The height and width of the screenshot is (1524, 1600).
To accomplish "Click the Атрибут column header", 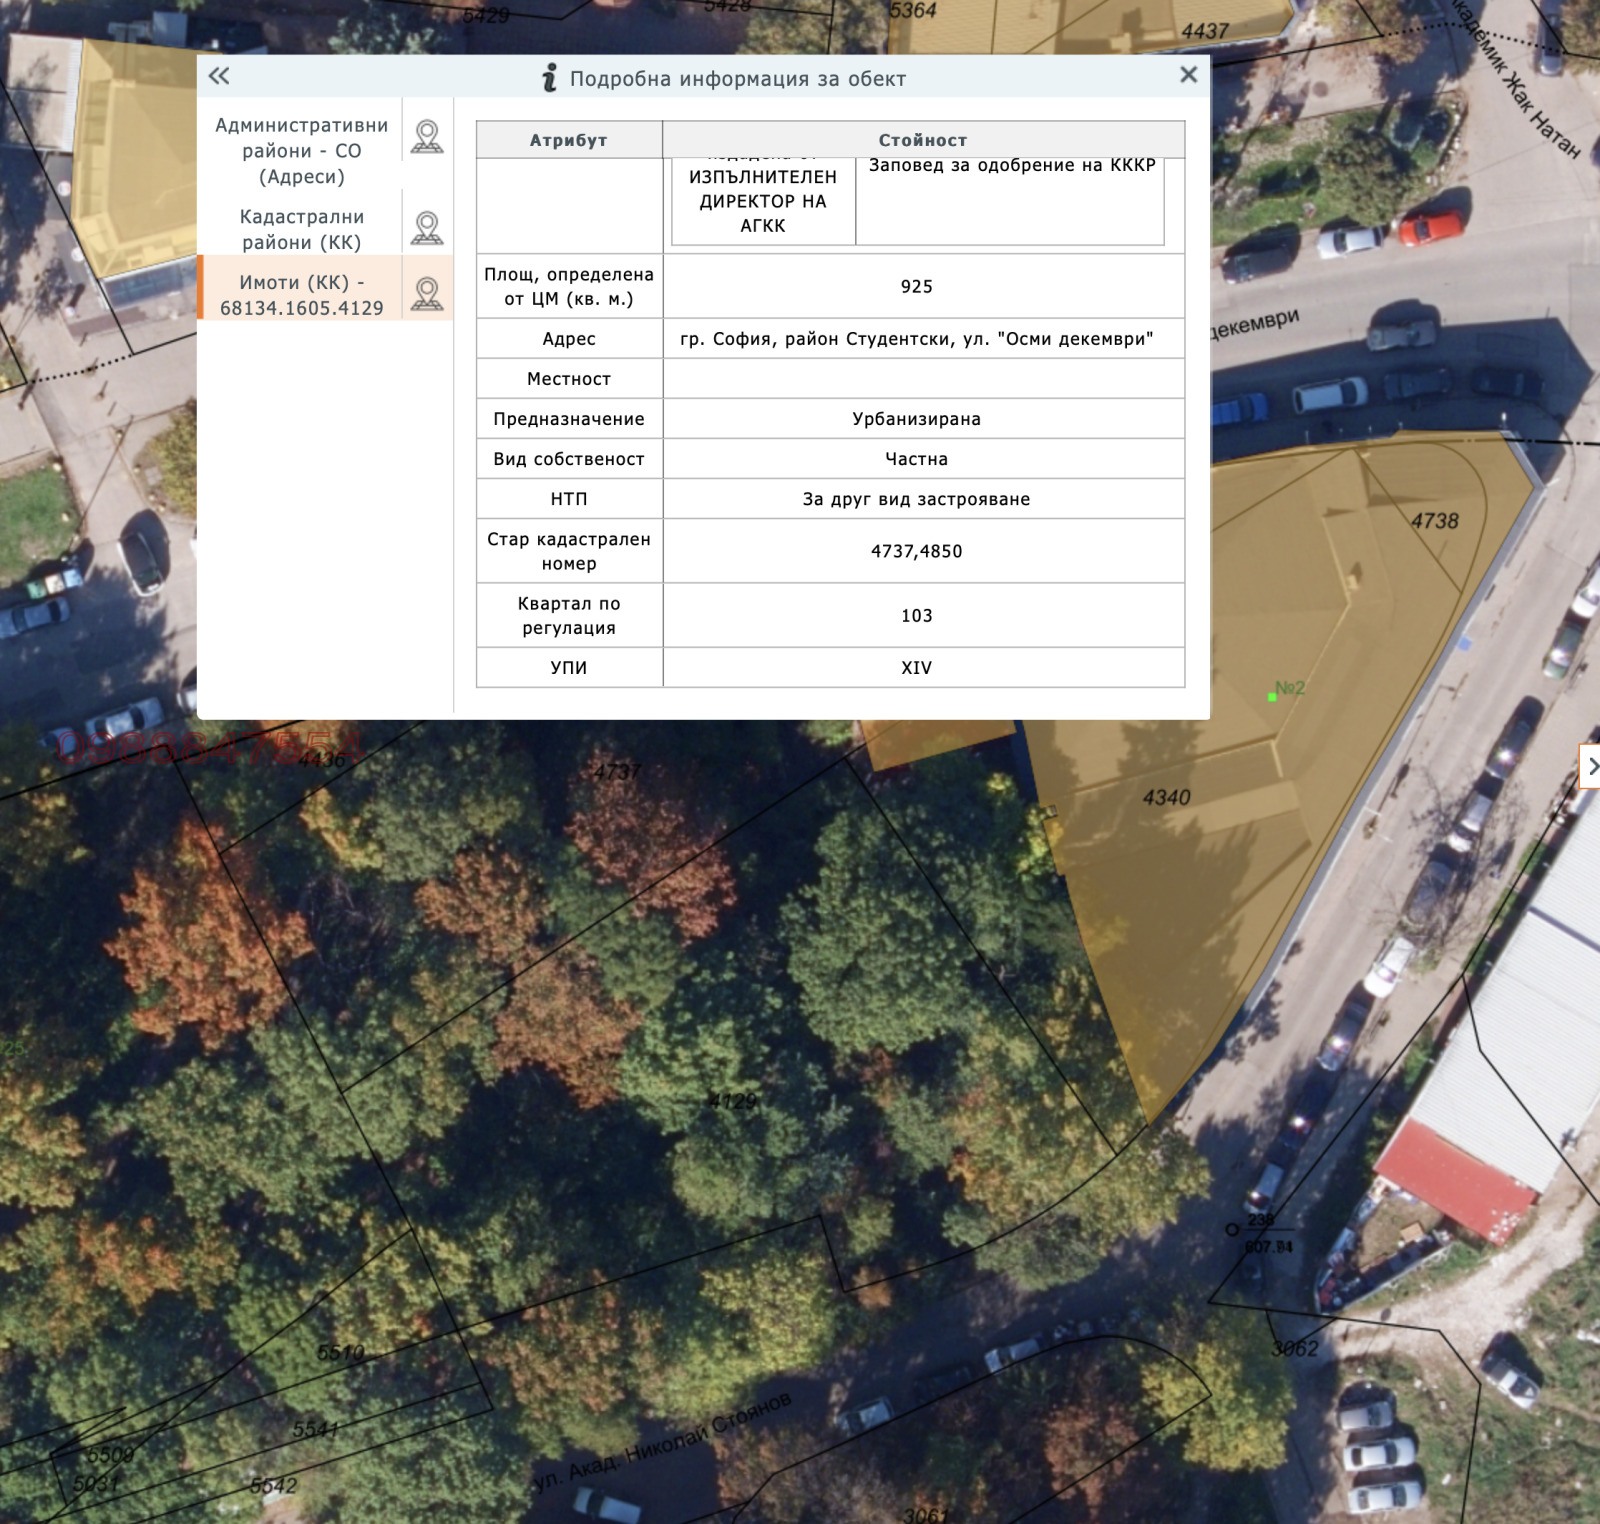I will coord(570,140).
